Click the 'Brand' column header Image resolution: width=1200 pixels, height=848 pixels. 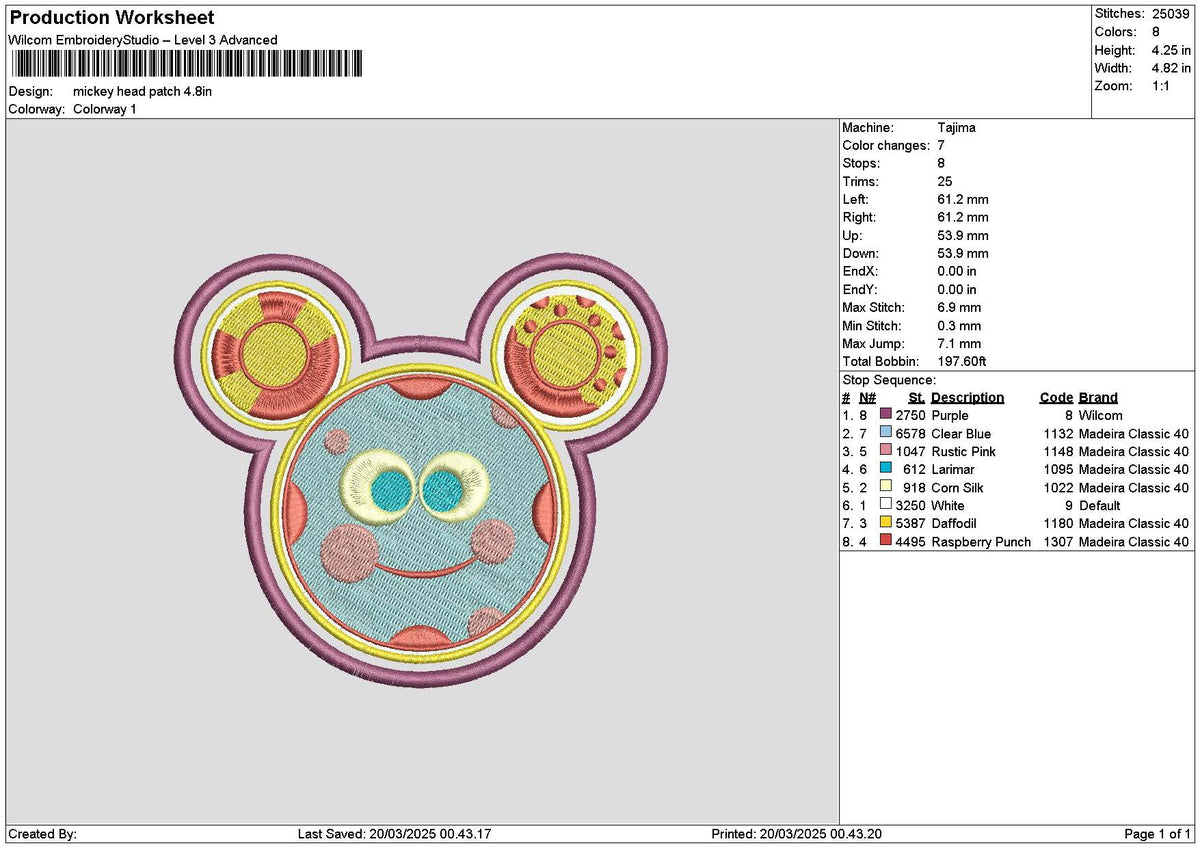[1099, 397]
